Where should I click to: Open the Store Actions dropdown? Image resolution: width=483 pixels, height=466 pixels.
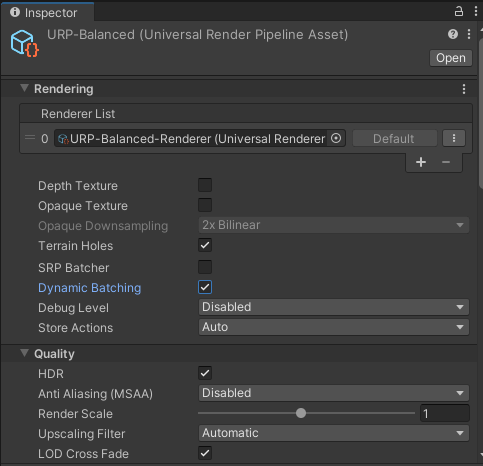click(x=334, y=327)
